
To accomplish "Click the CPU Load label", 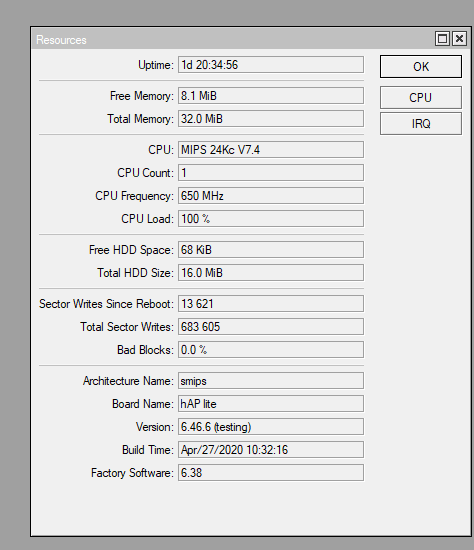I will tap(147, 219).
